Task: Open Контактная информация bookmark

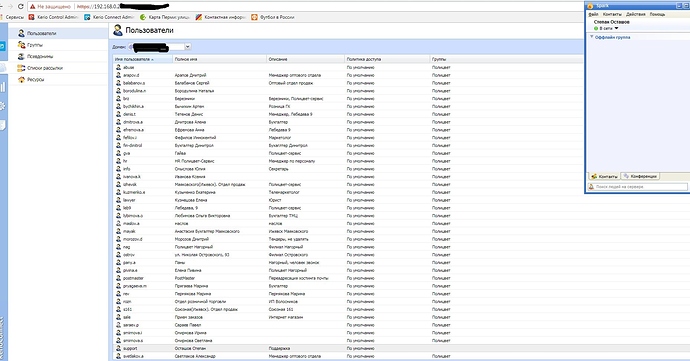Action: click(x=220, y=17)
